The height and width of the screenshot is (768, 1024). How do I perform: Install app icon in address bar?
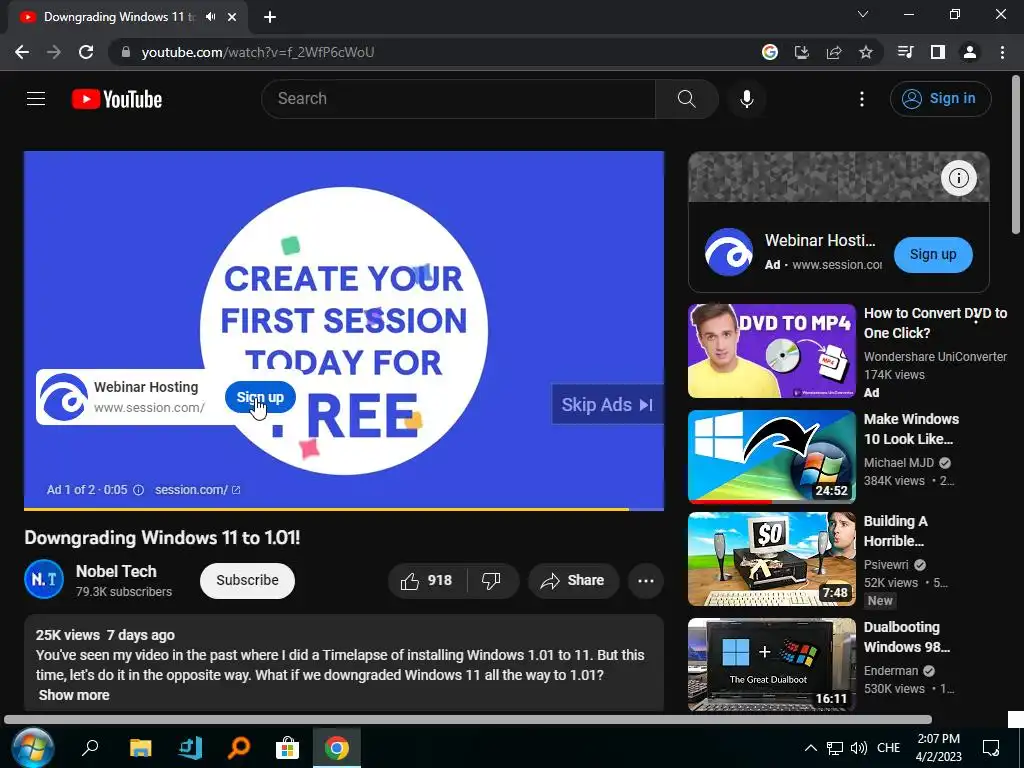[x=802, y=52]
